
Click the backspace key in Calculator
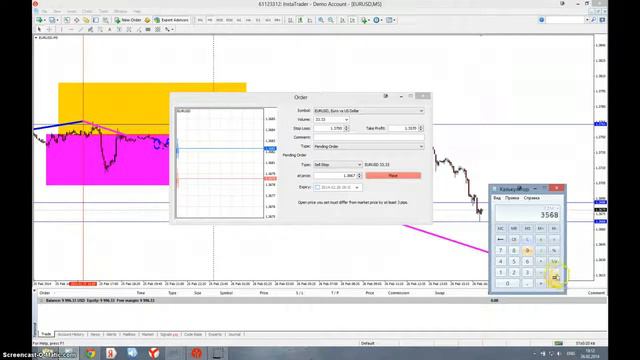click(500, 239)
